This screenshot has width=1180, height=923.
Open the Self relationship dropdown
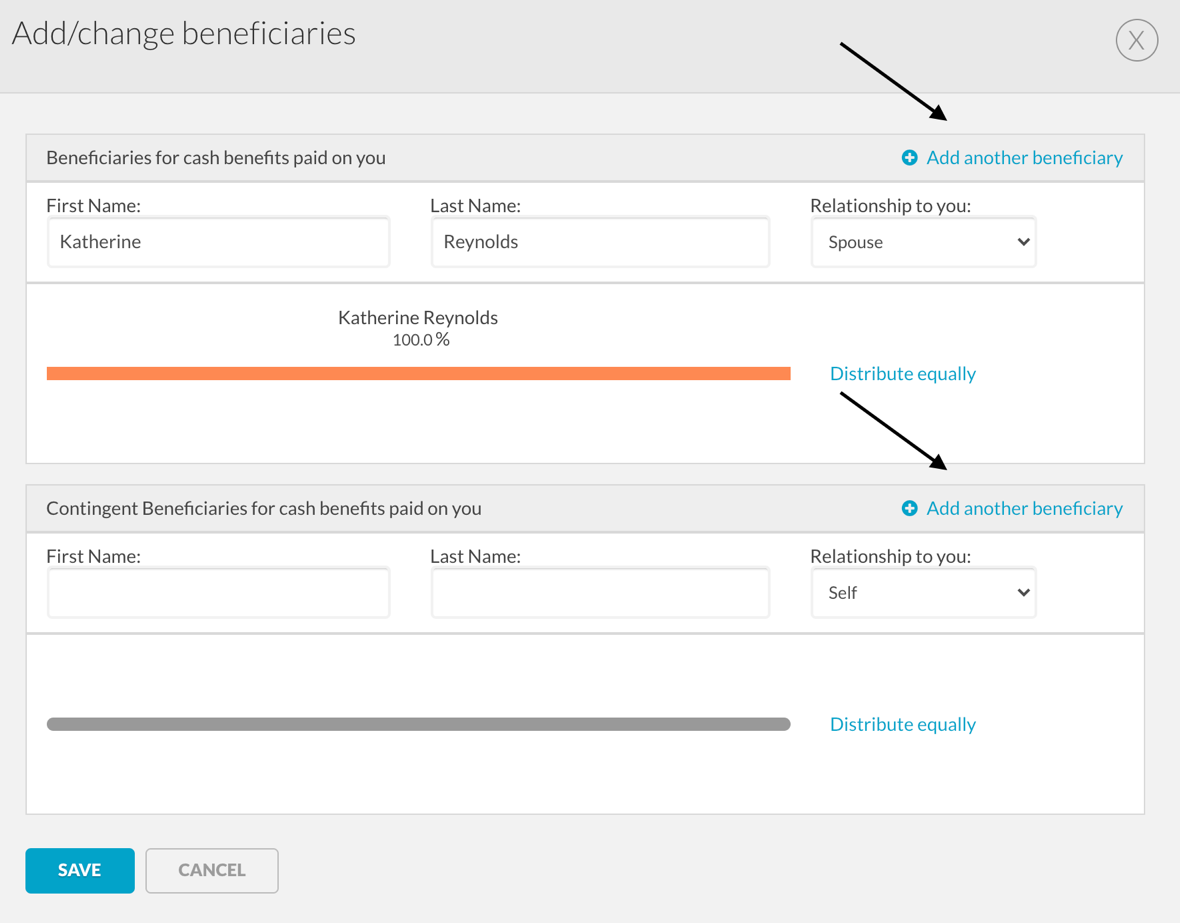click(922, 593)
